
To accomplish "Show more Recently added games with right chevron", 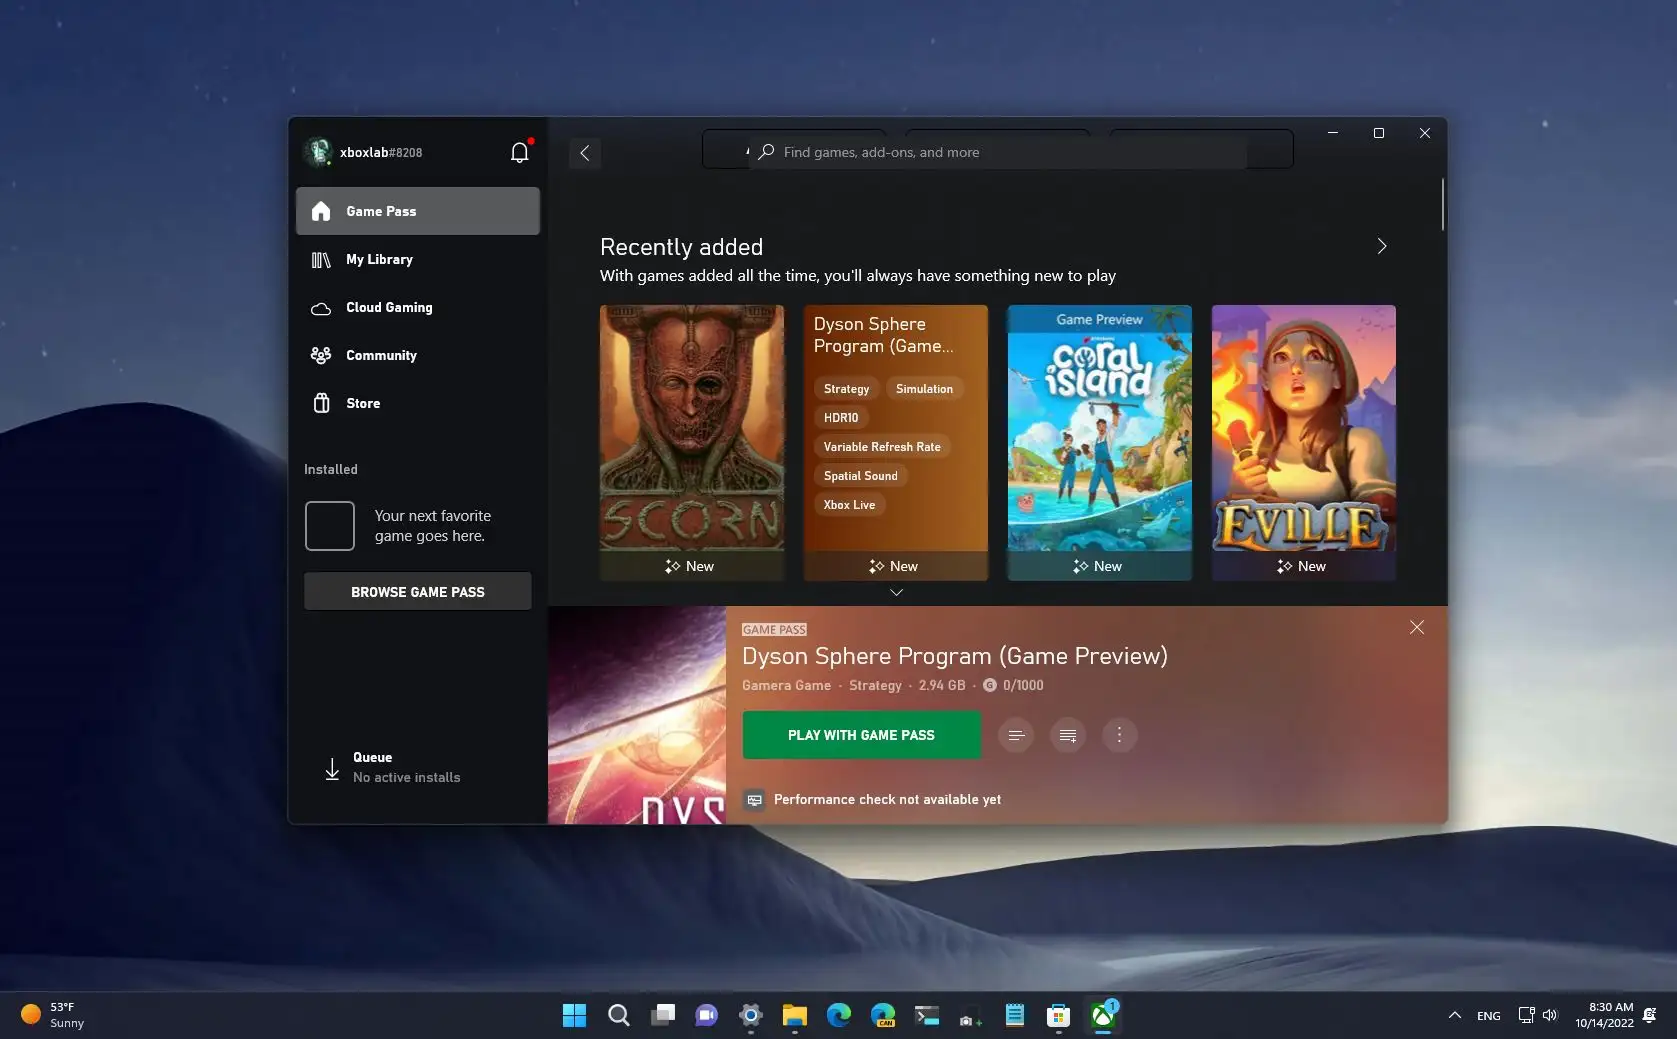I will [x=1382, y=246].
